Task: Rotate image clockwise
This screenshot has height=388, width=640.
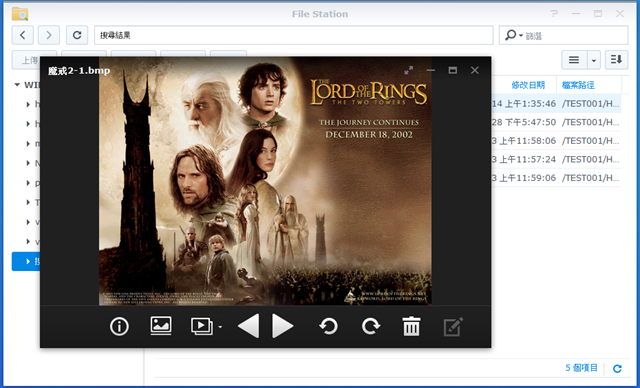Action: [371, 326]
